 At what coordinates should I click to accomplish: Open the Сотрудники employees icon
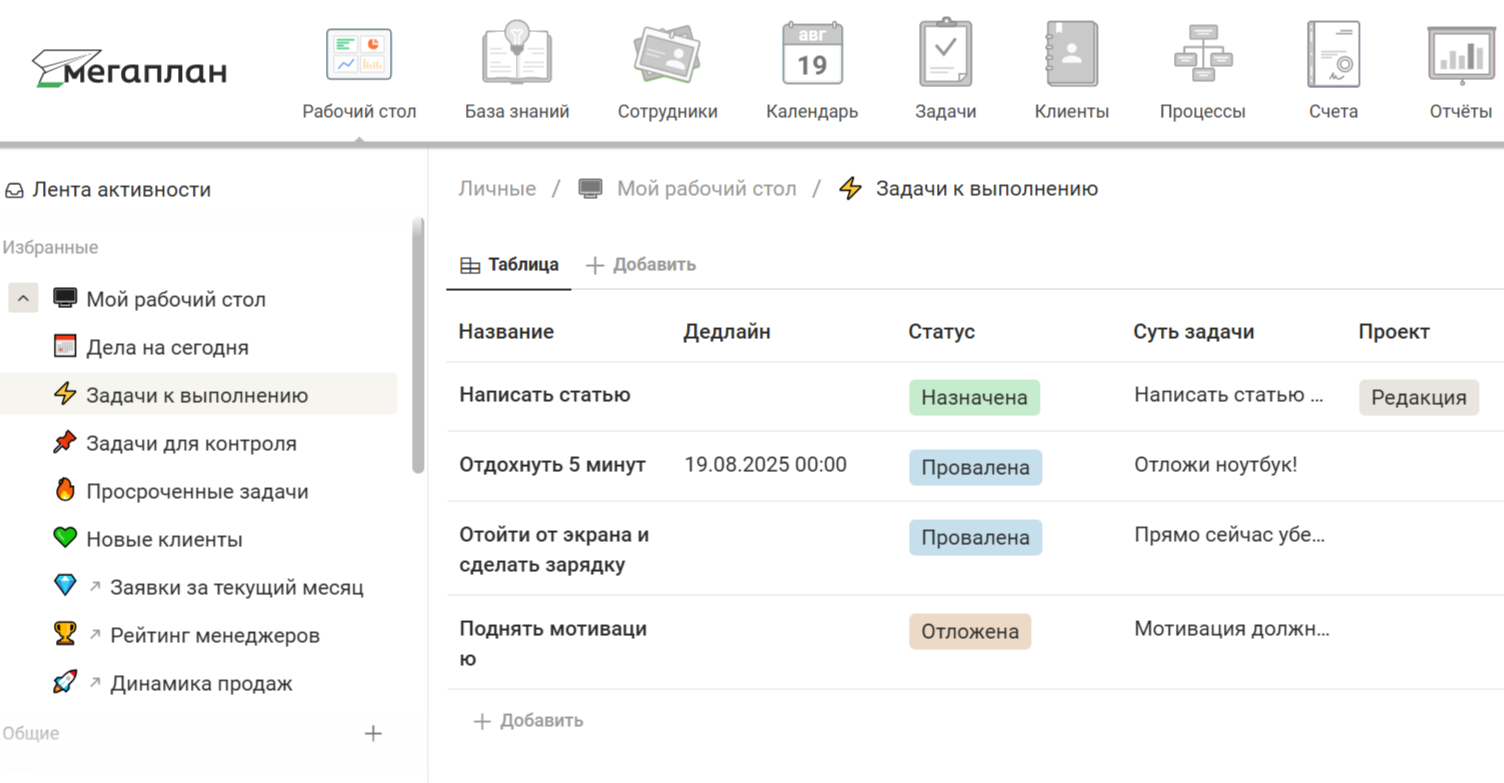pyautogui.click(x=667, y=56)
